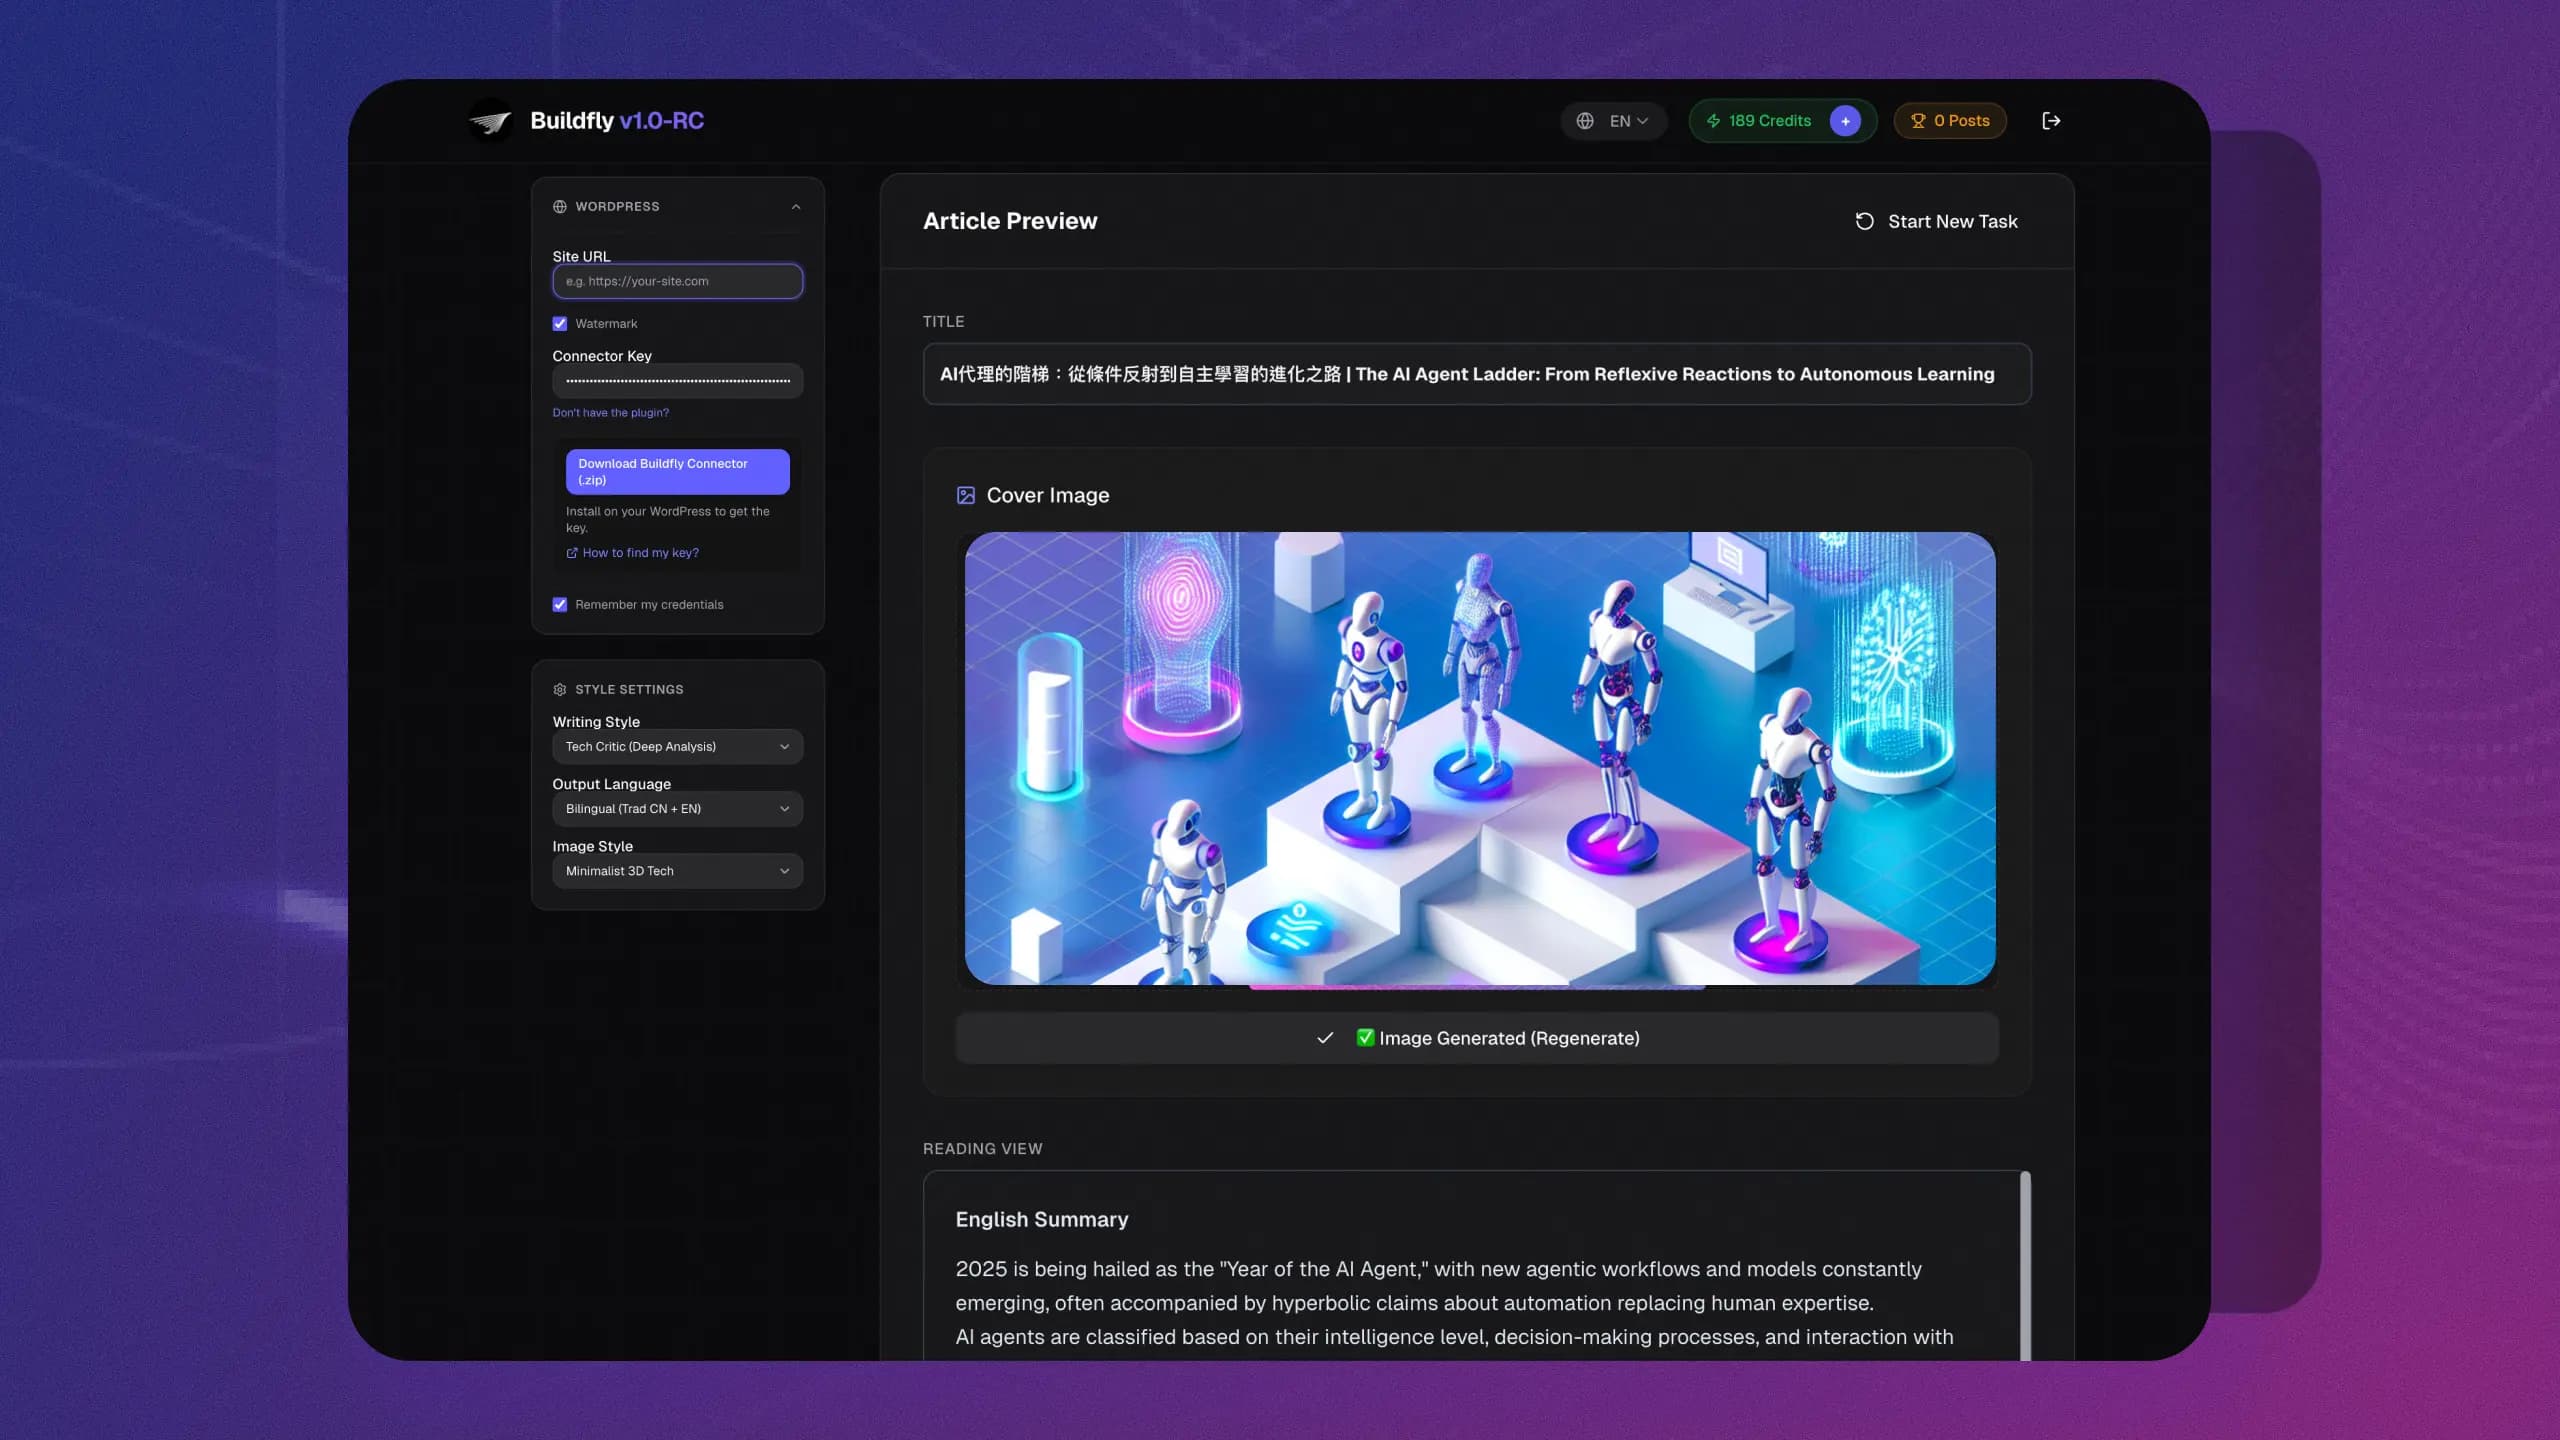Click the Style Settings gear icon
The image size is (2560, 1440).
[x=560, y=690]
